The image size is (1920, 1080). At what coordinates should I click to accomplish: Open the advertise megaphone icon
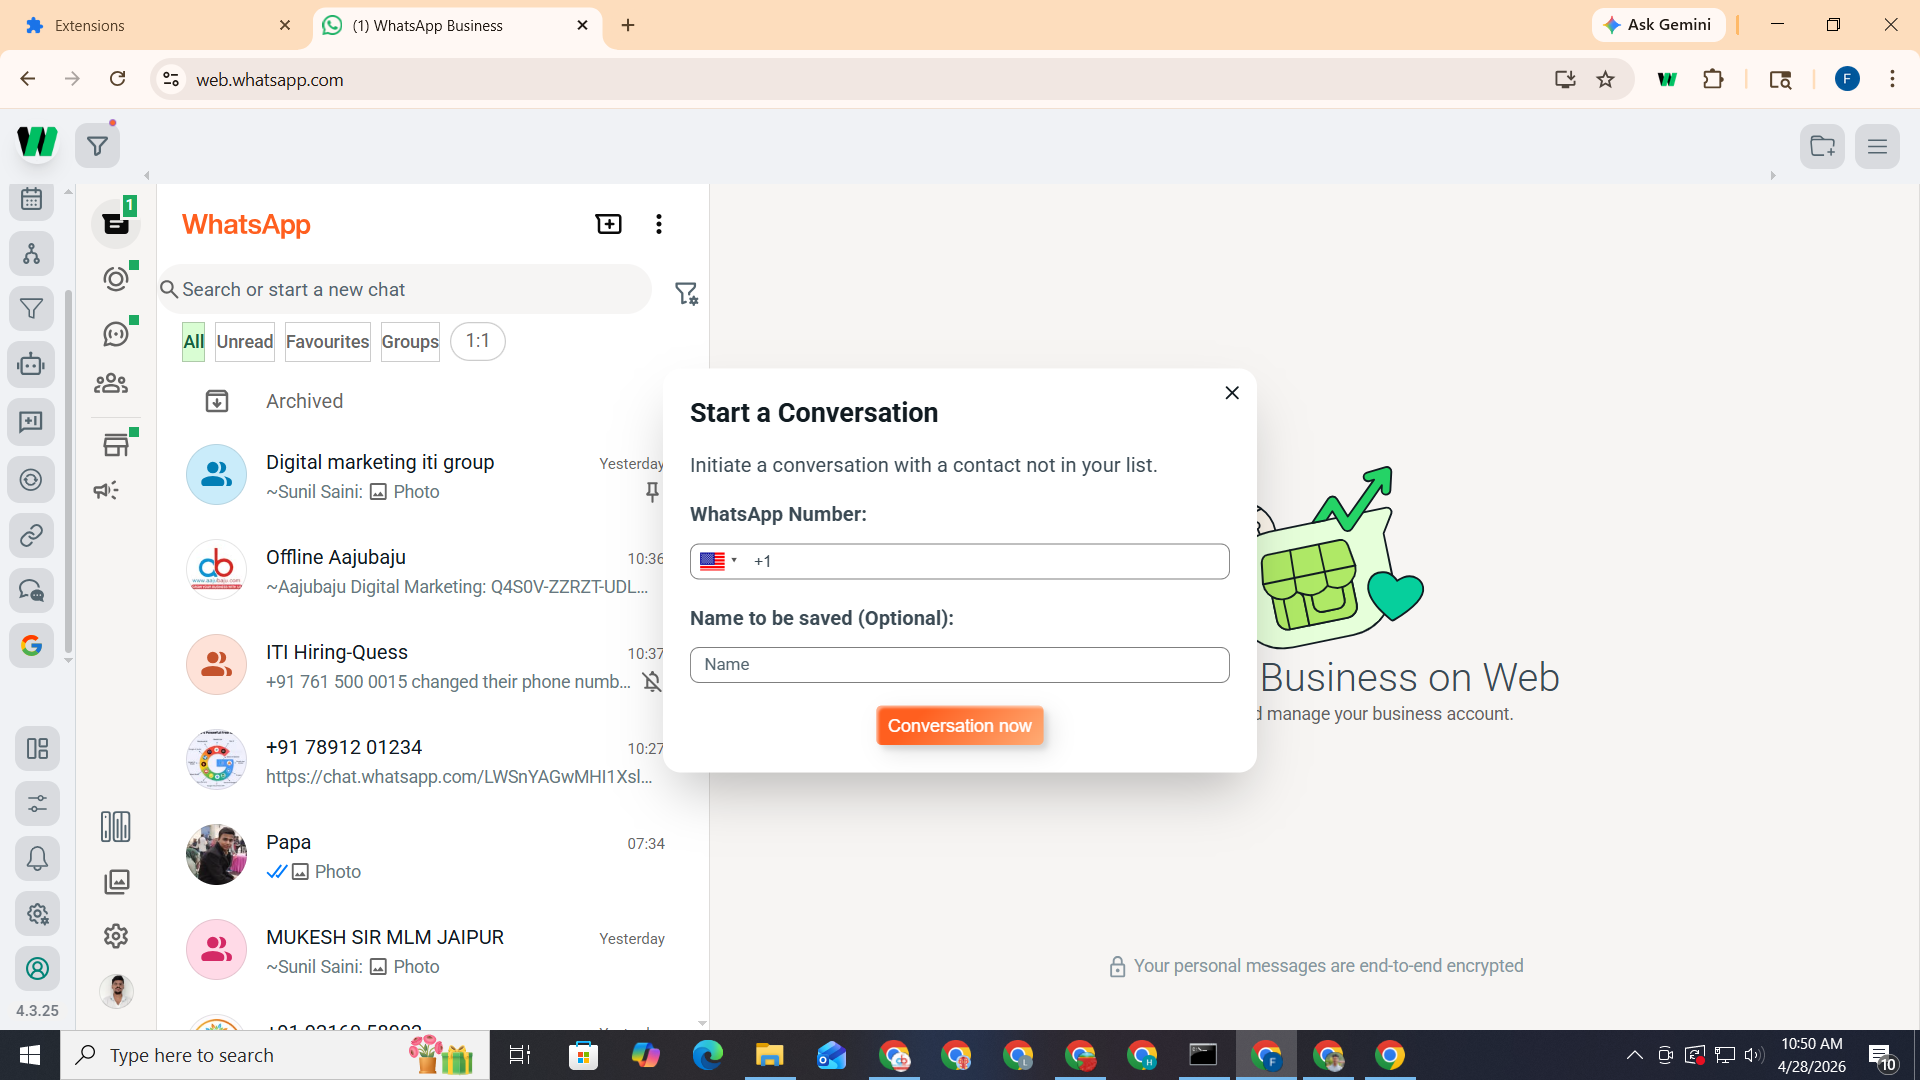tap(106, 490)
